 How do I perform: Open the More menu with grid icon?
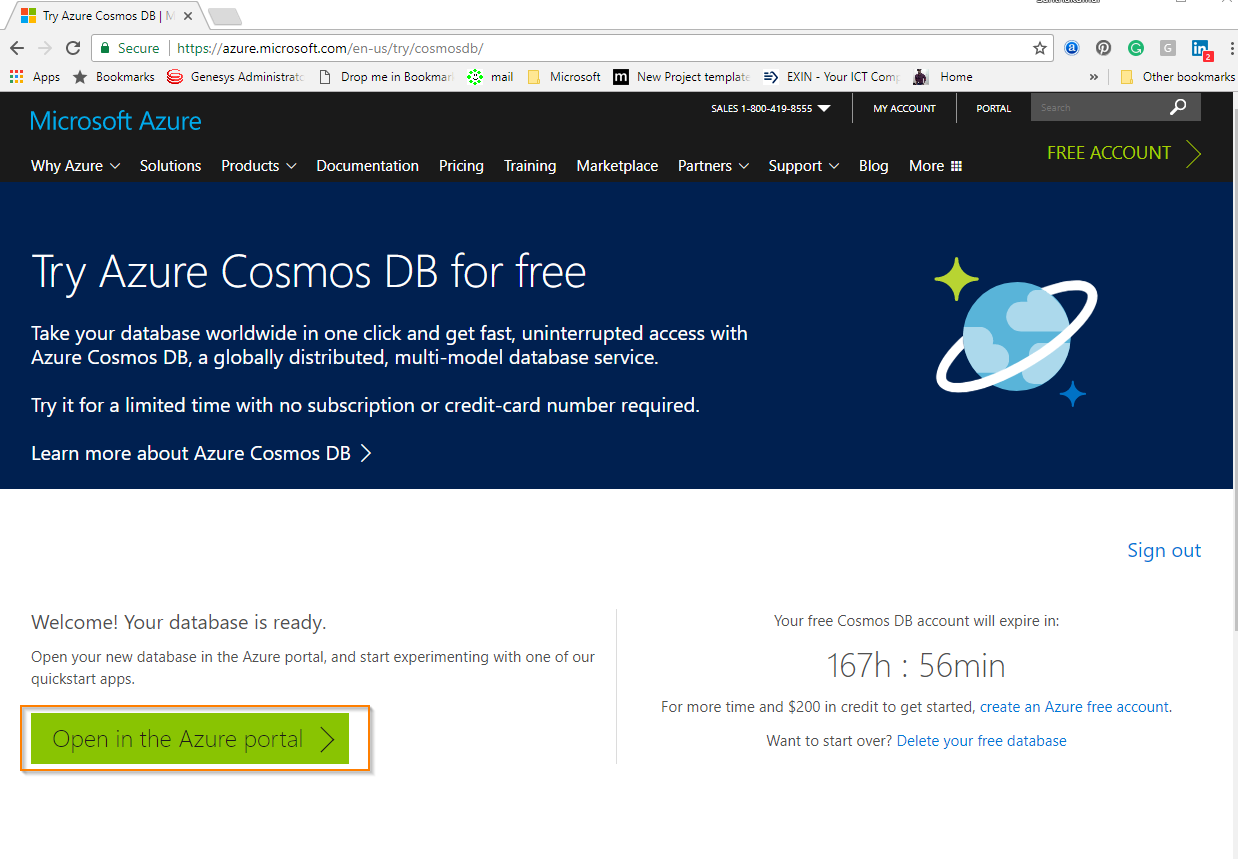pyautogui.click(x=935, y=166)
